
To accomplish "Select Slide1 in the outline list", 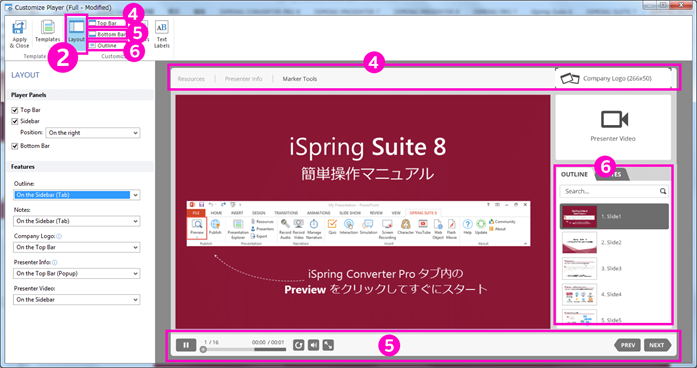I will tap(614, 216).
